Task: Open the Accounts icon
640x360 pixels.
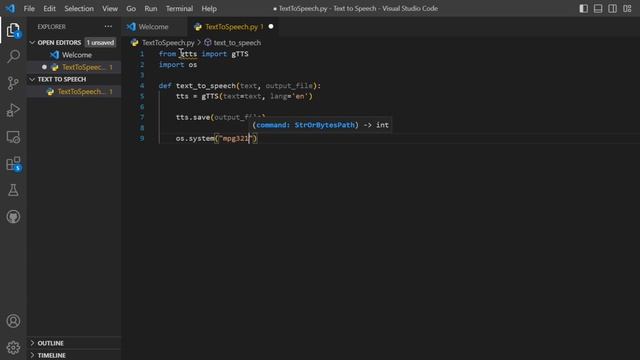Action: point(13,321)
